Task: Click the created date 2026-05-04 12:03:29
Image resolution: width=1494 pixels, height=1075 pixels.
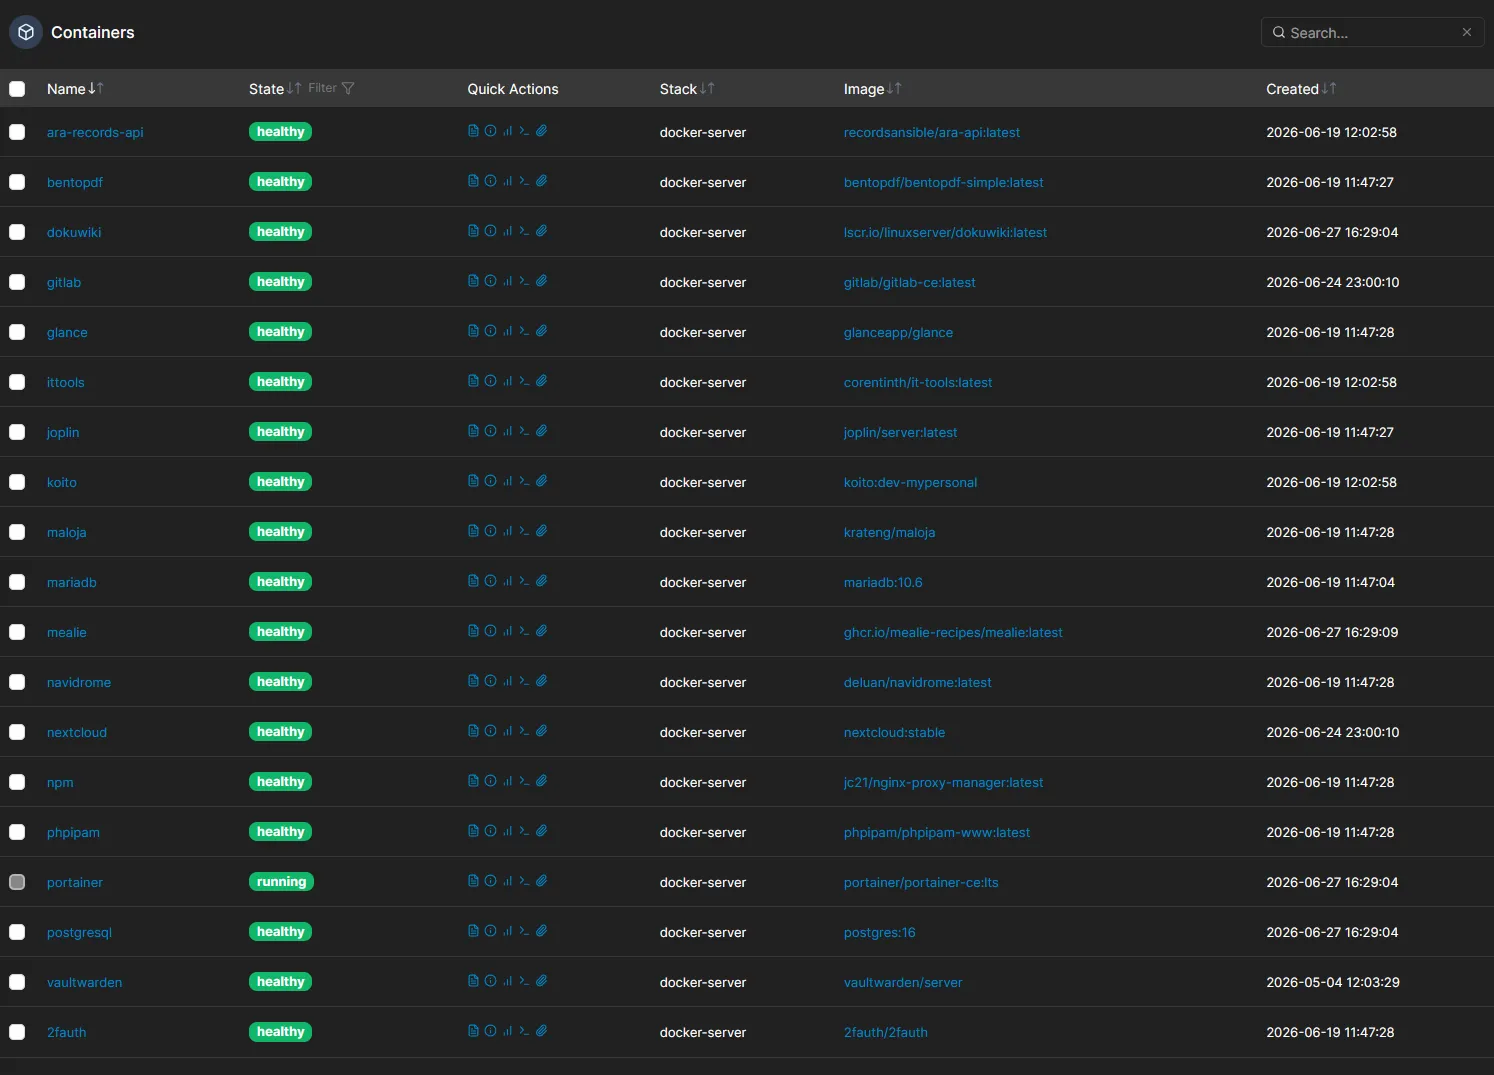Action: 1332,982
